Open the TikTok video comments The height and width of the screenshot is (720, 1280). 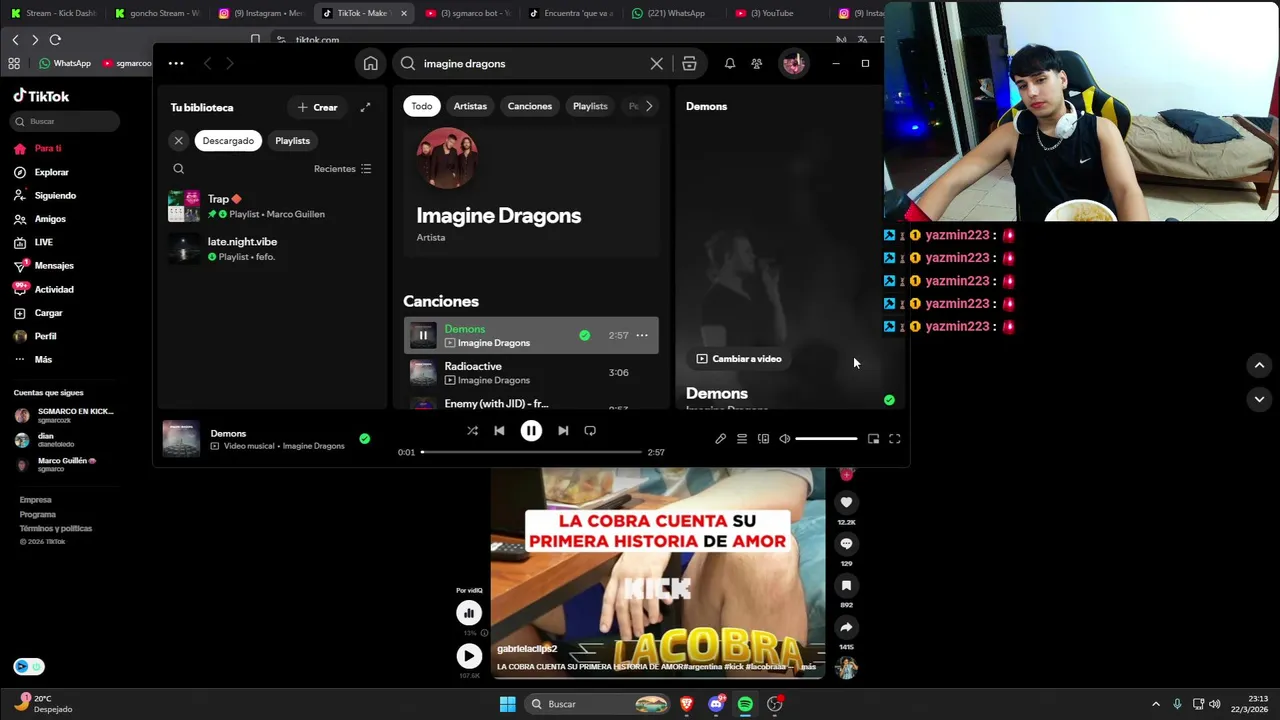[846, 544]
